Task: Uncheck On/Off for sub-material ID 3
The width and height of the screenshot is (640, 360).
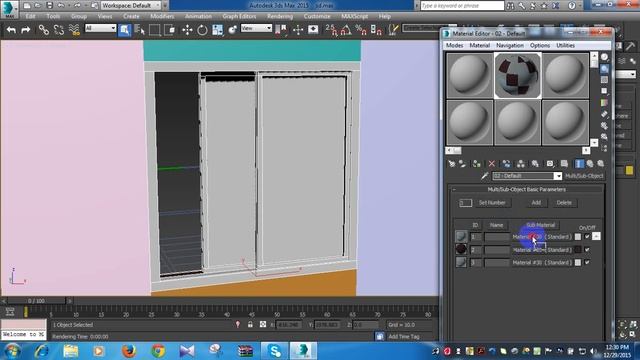Action: 587,262
